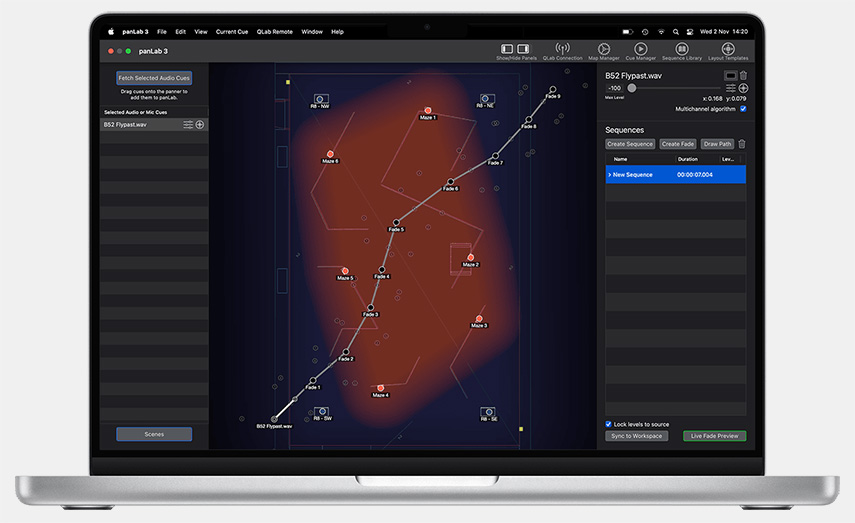Click the crosshair position icon in the inspector panel
Screen dimensions: 855x523
click(743, 88)
